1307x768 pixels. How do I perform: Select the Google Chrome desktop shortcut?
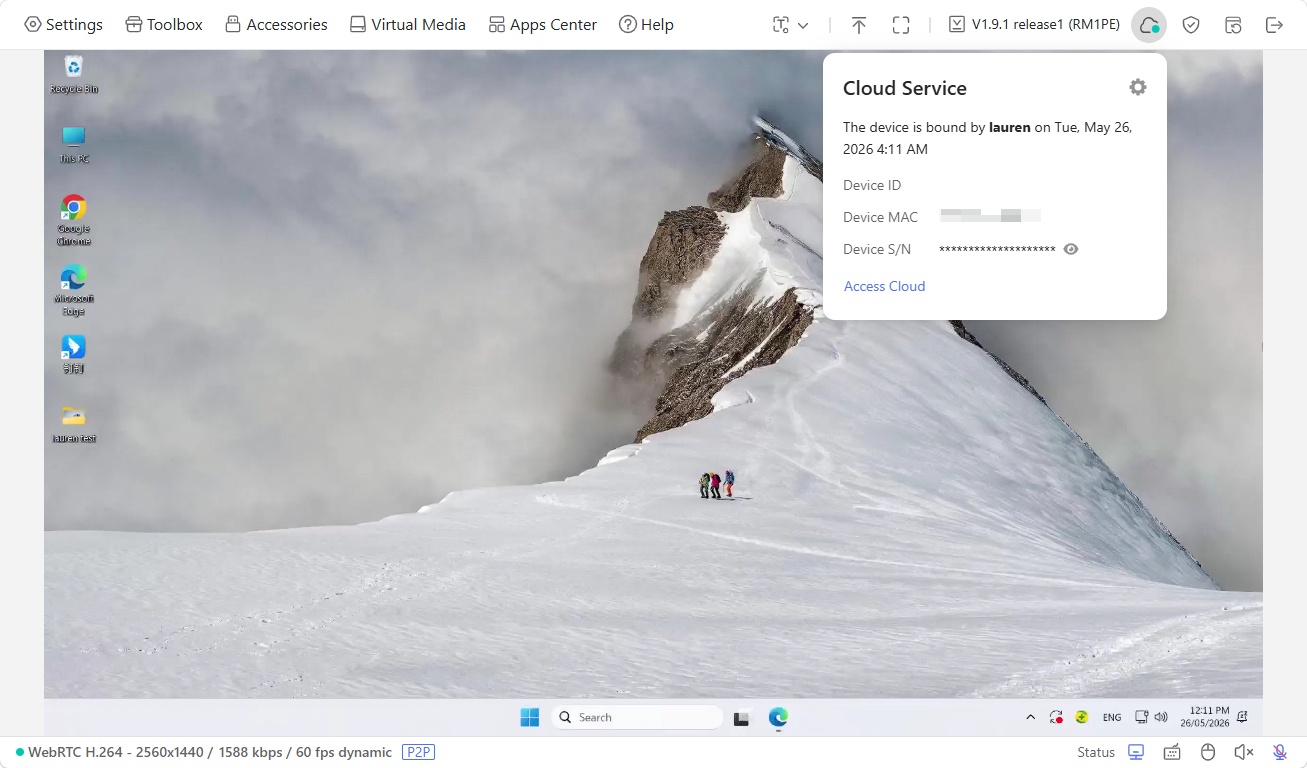tap(73, 221)
